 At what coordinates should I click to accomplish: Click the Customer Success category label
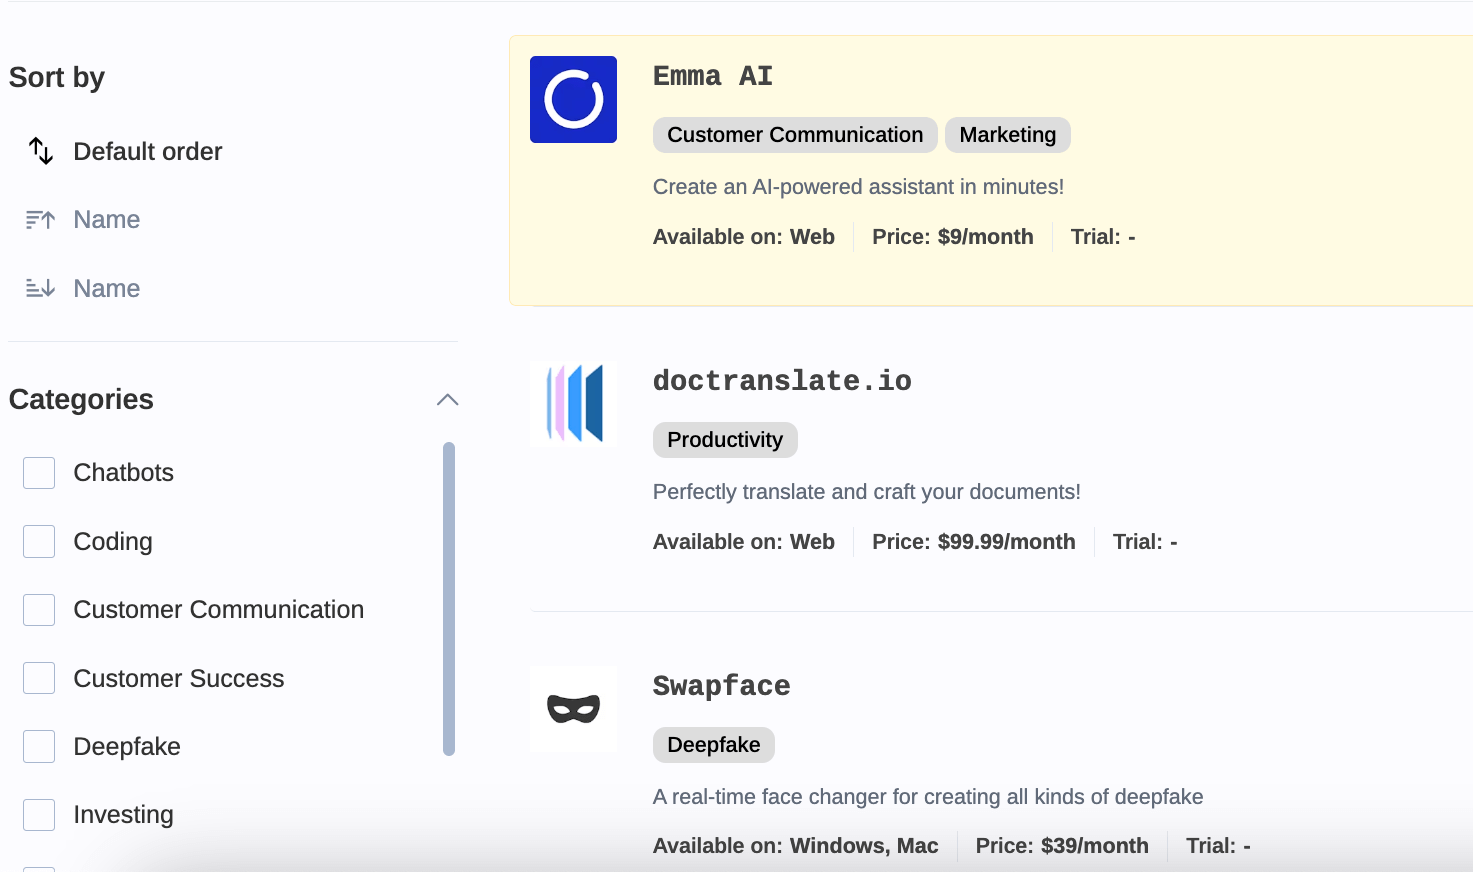[179, 678]
